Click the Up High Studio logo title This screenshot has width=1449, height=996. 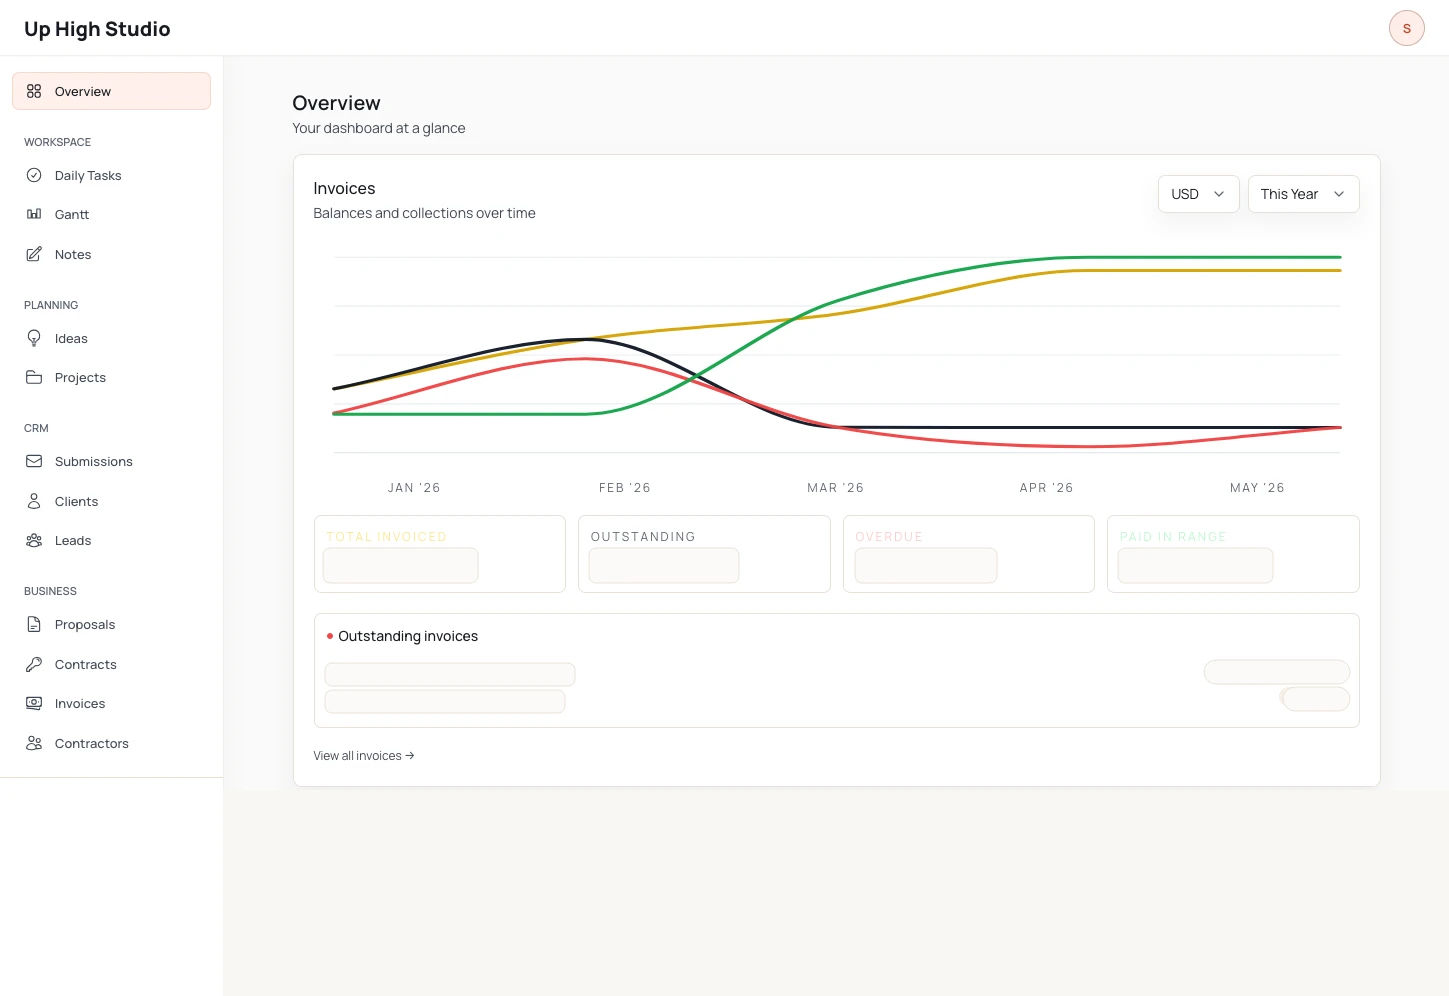(97, 29)
